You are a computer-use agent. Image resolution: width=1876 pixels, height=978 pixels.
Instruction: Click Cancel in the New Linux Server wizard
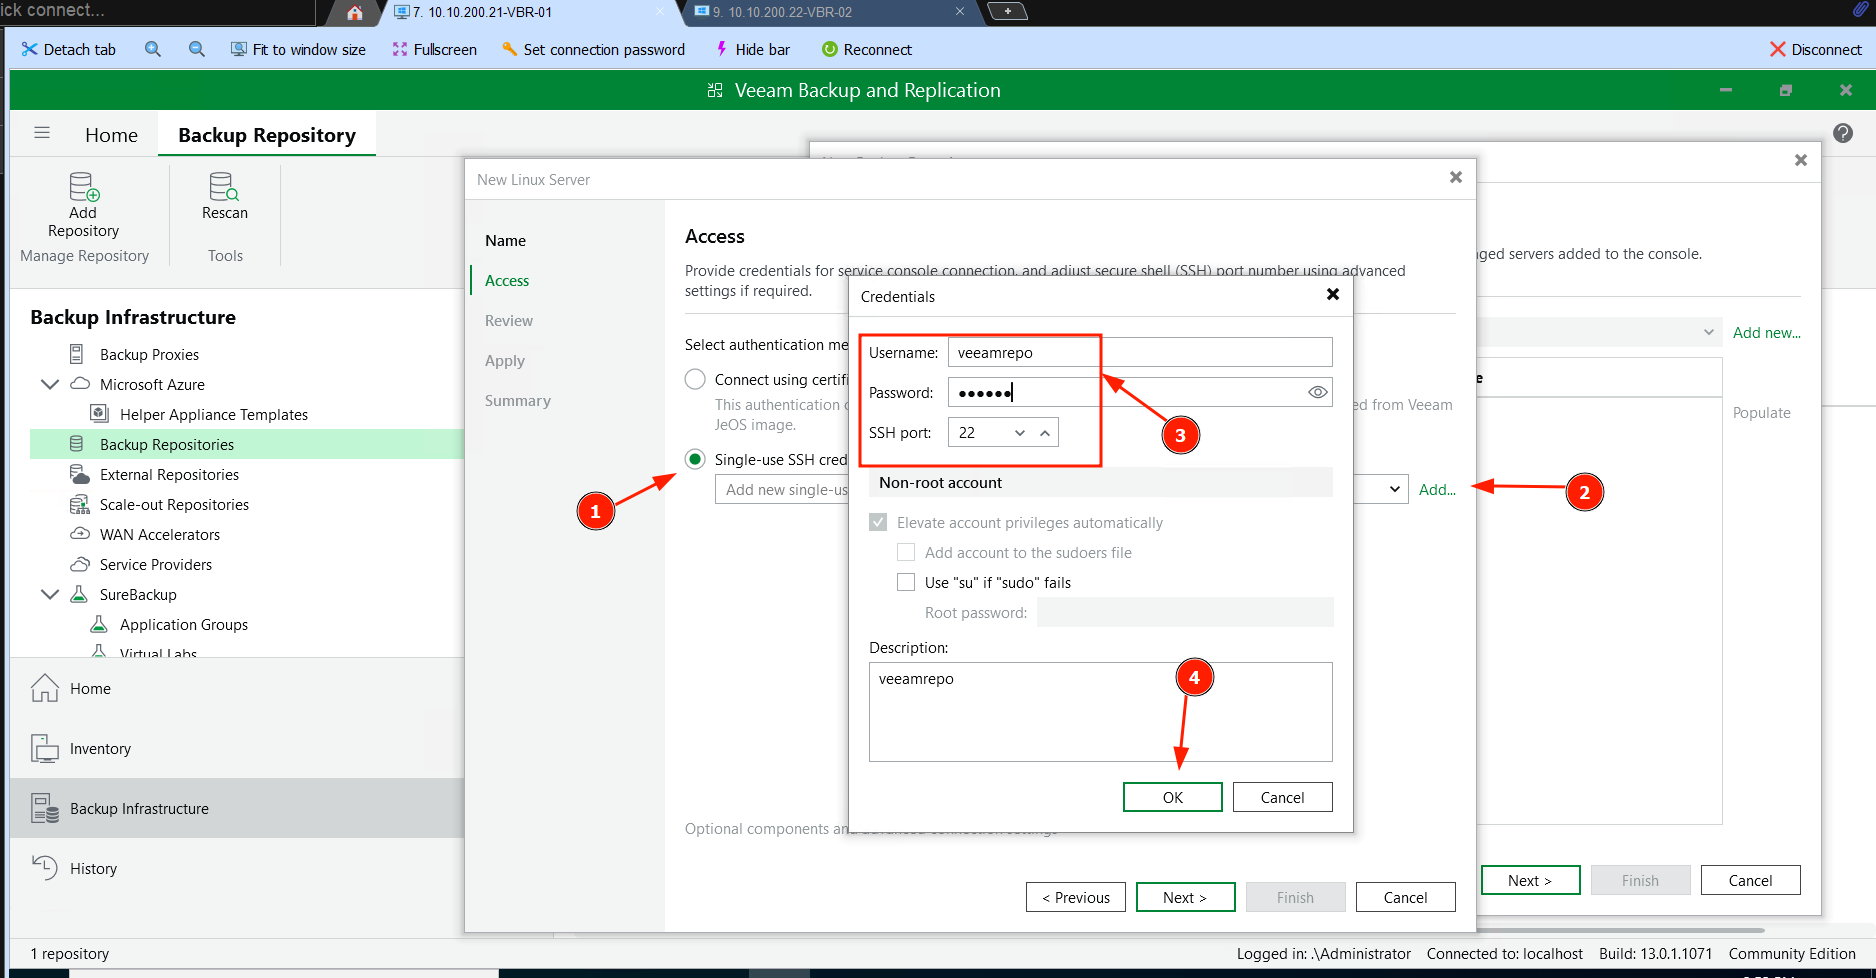pyautogui.click(x=1406, y=897)
